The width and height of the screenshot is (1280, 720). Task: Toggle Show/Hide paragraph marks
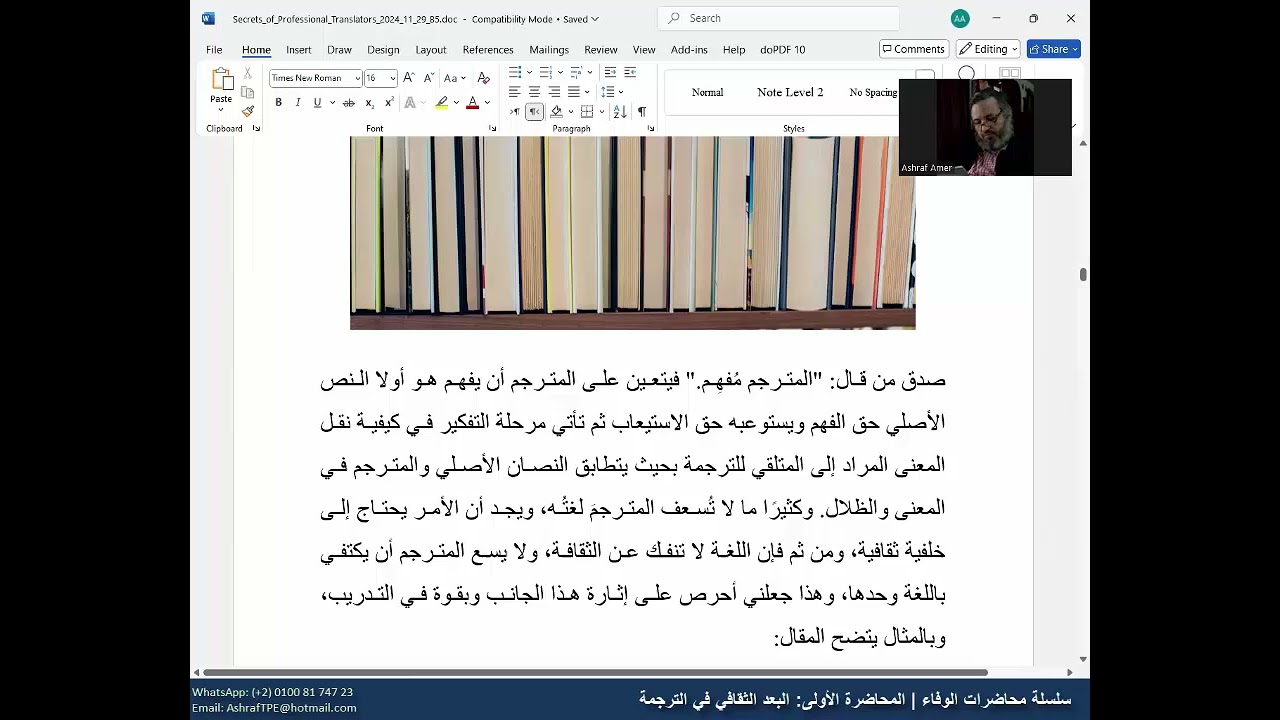coord(641,112)
